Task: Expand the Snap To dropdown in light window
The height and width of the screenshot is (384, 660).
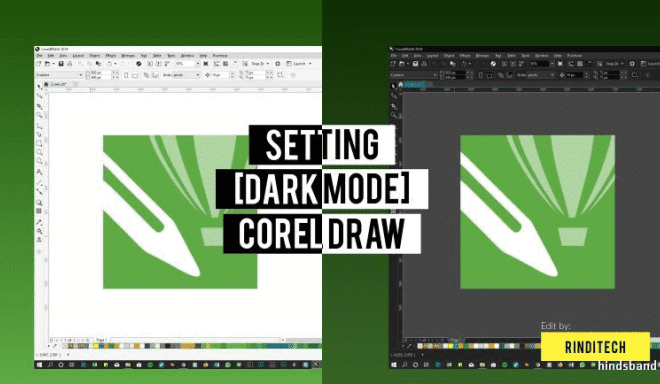Action: point(268,64)
